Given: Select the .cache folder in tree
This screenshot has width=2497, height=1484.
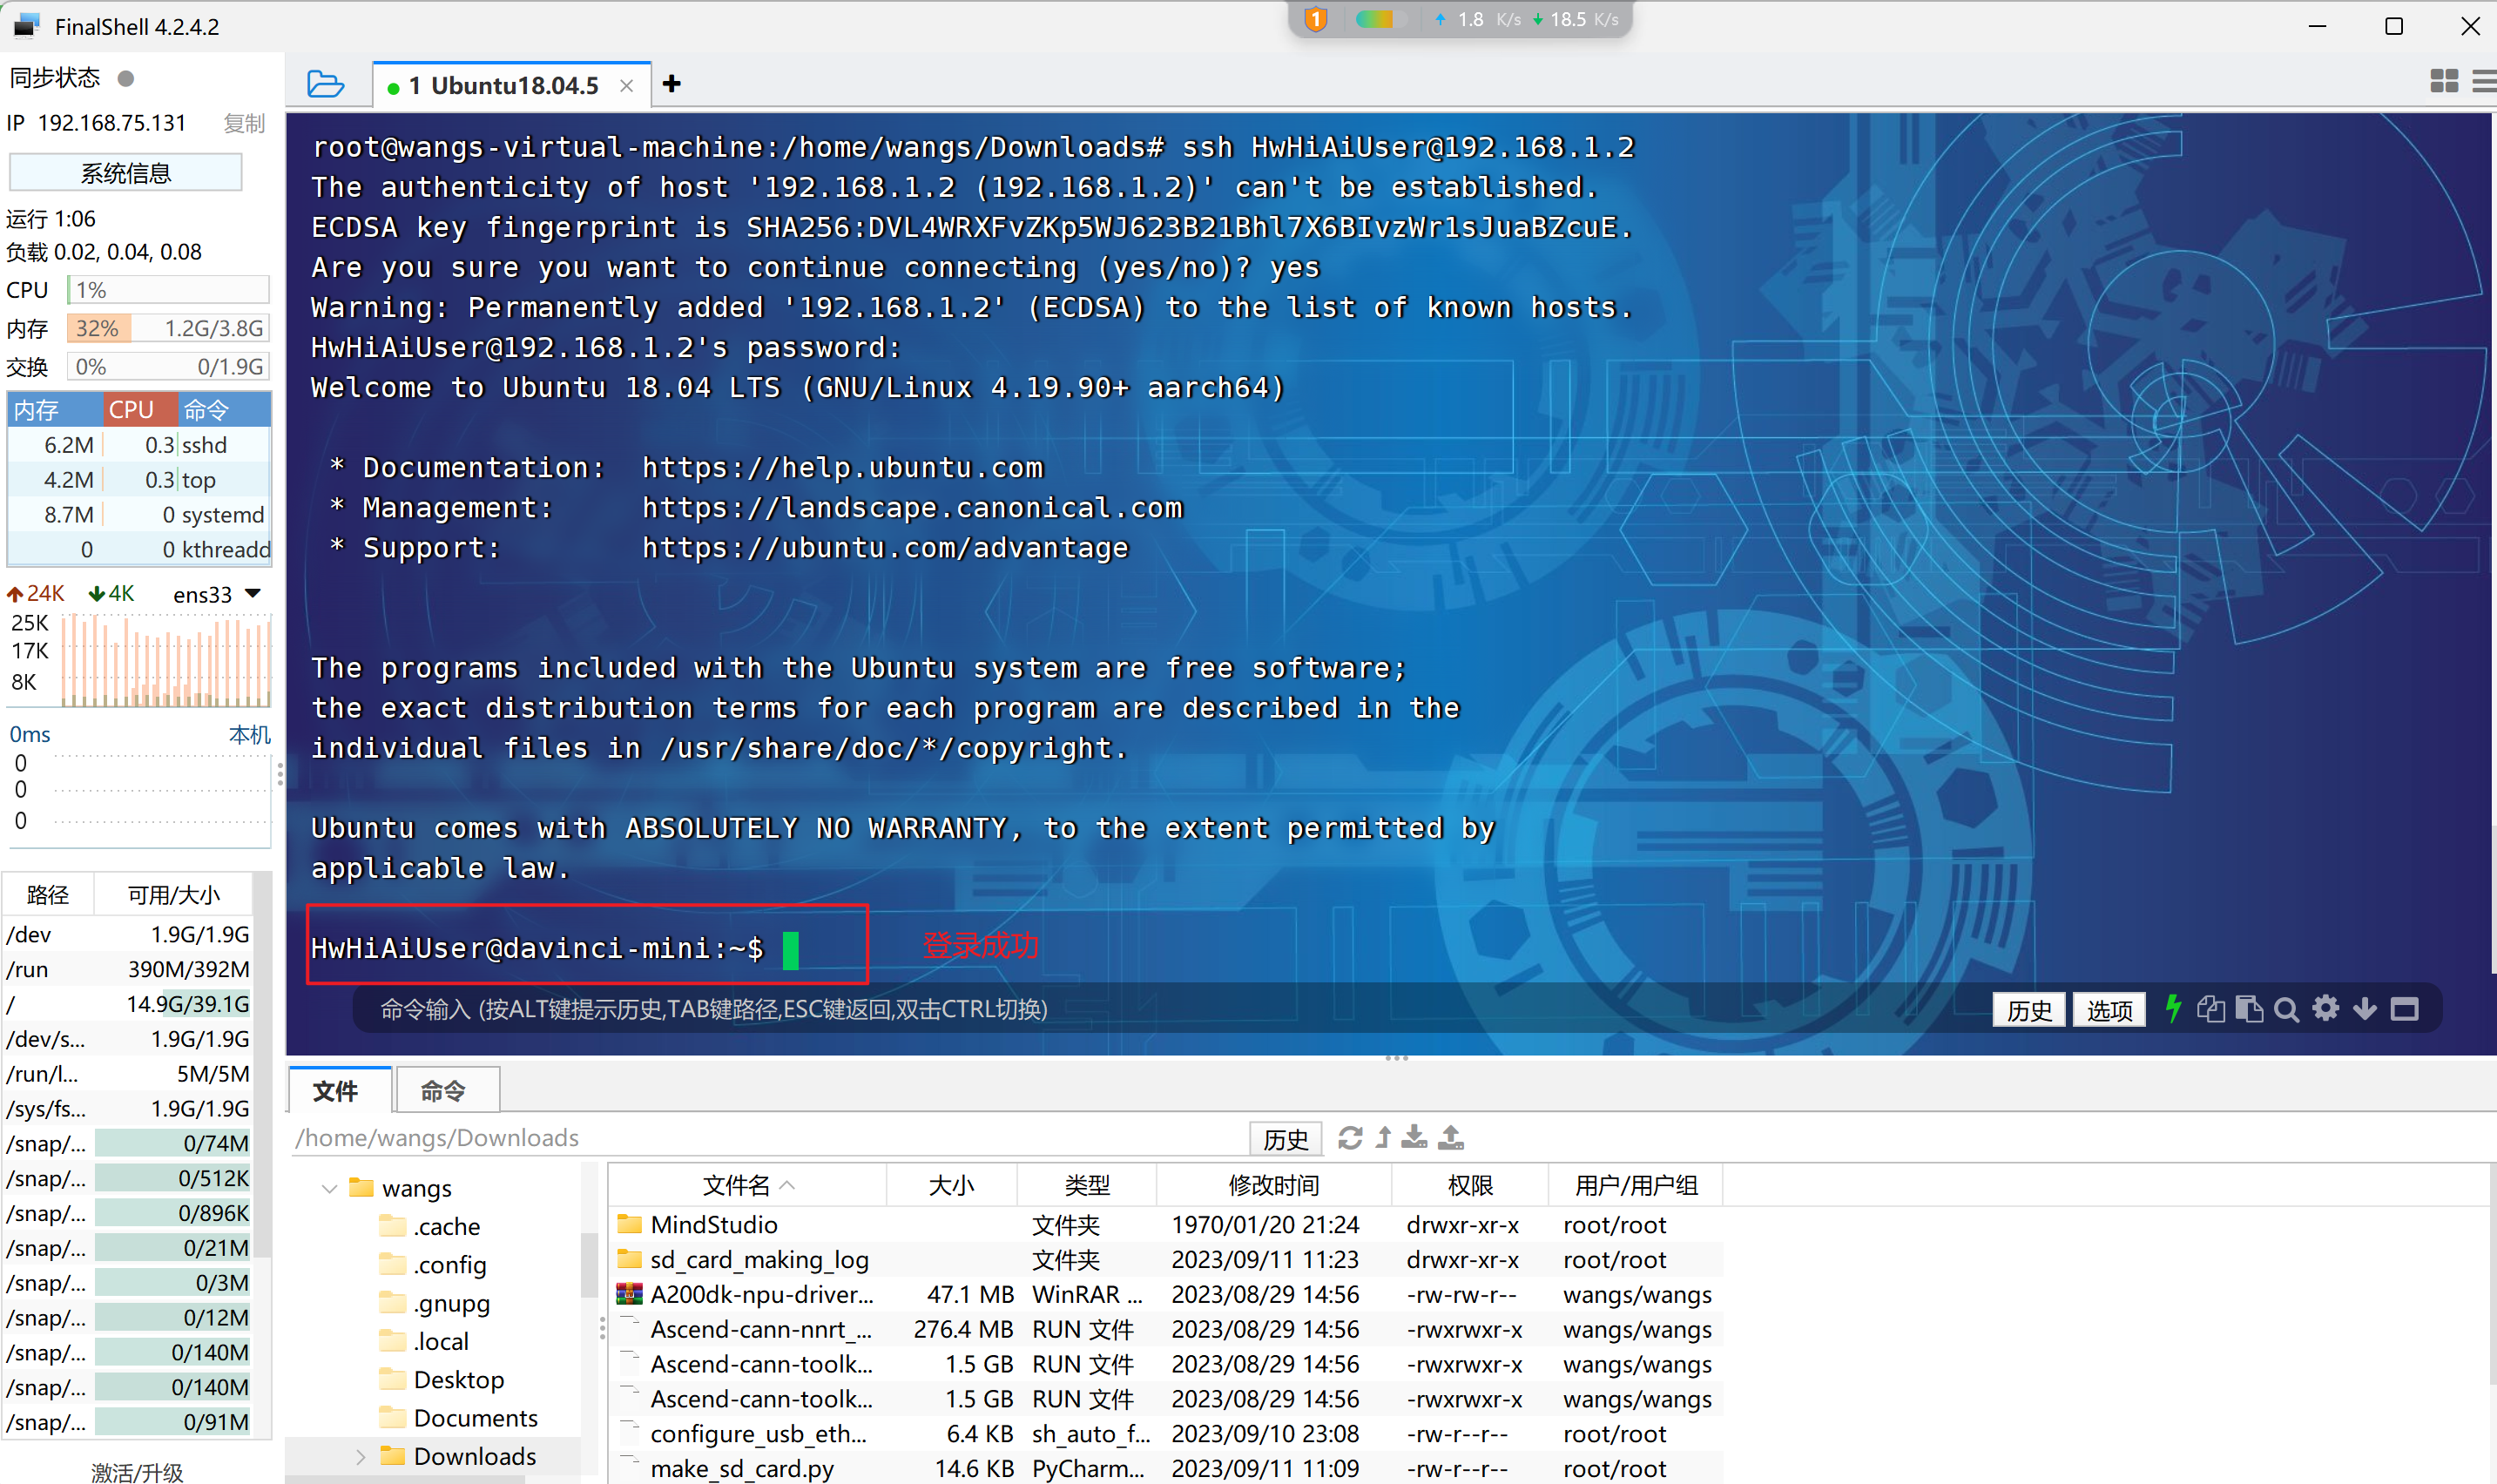Looking at the screenshot, I should (x=430, y=1227).
